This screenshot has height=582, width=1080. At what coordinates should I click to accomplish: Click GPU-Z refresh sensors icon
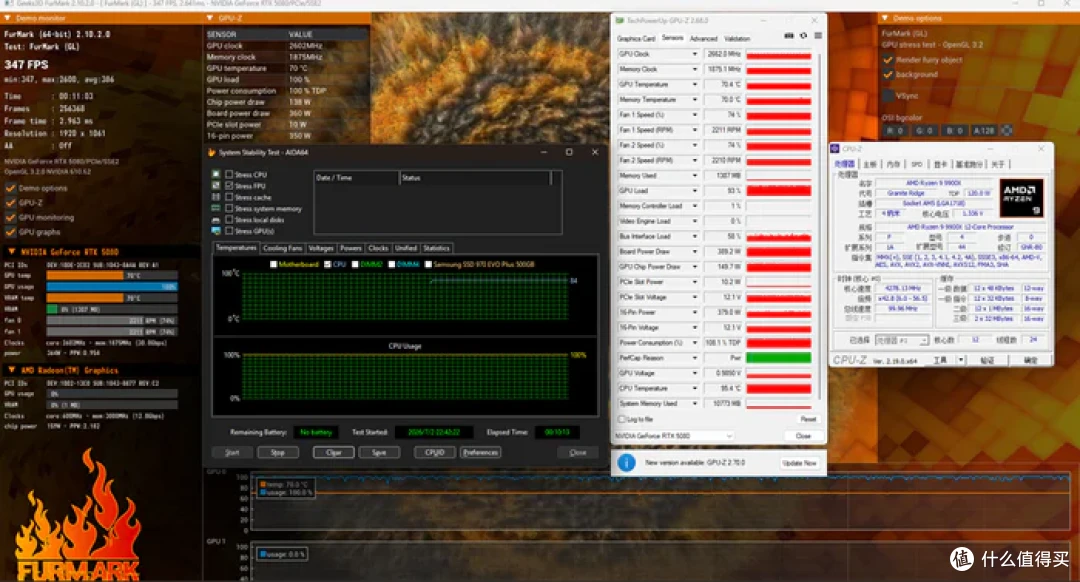tap(803, 36)
